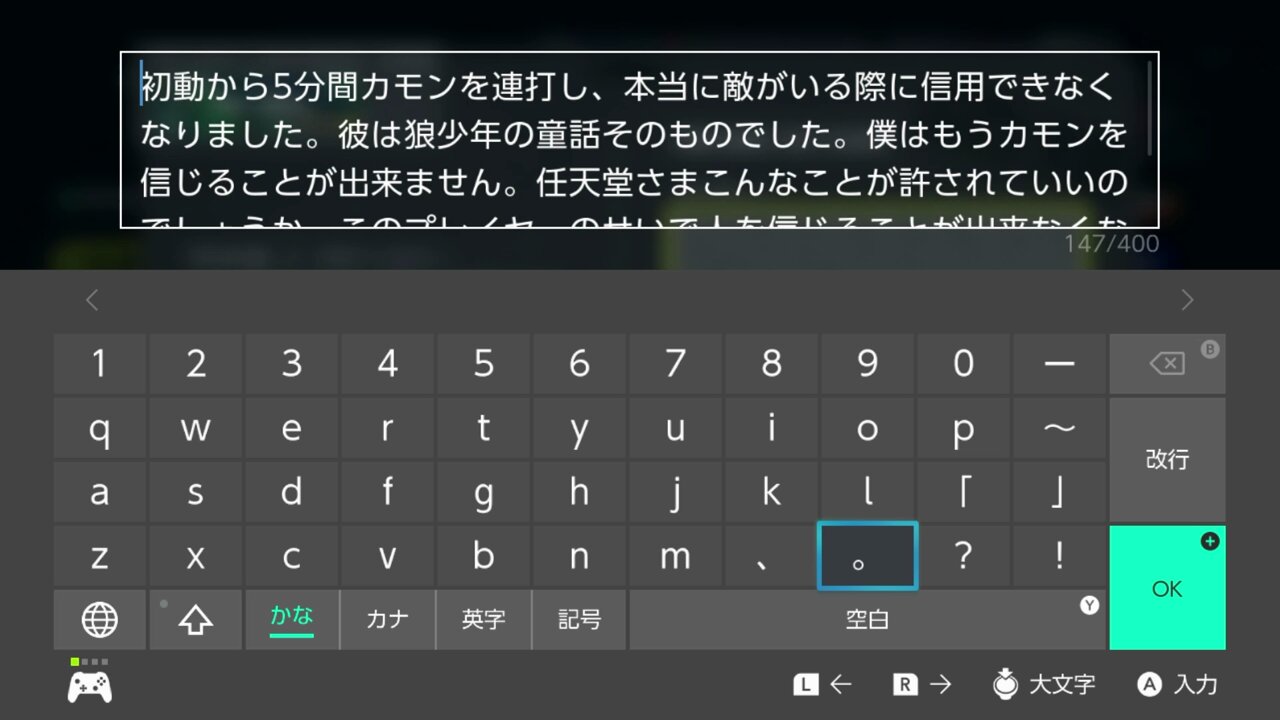The height and width of the screenshot is (720, 1280).
Task: Tap the highlighted 。 period key
Action: [868, 556]
